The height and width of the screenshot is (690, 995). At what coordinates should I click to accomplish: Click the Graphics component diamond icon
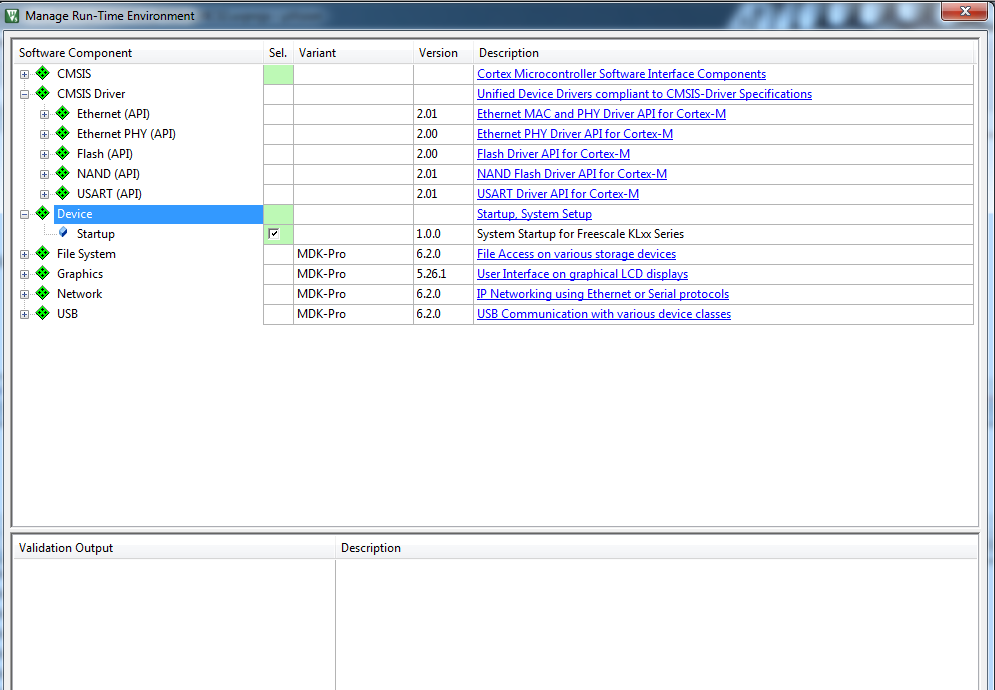(x=43, y=274)
